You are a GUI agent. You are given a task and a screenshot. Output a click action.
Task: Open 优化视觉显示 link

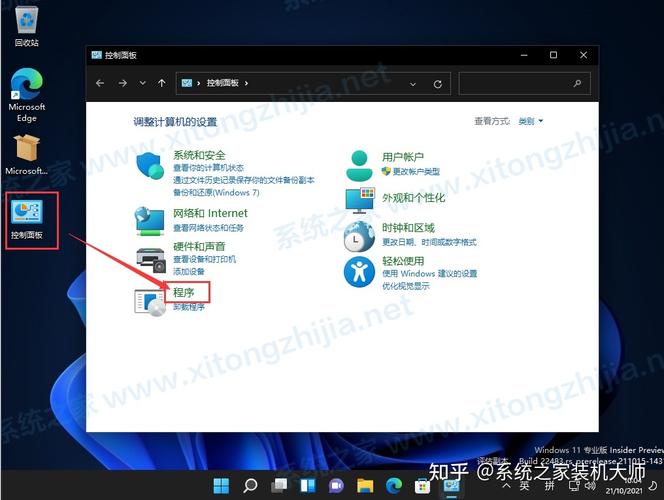[x=406, y=286]
